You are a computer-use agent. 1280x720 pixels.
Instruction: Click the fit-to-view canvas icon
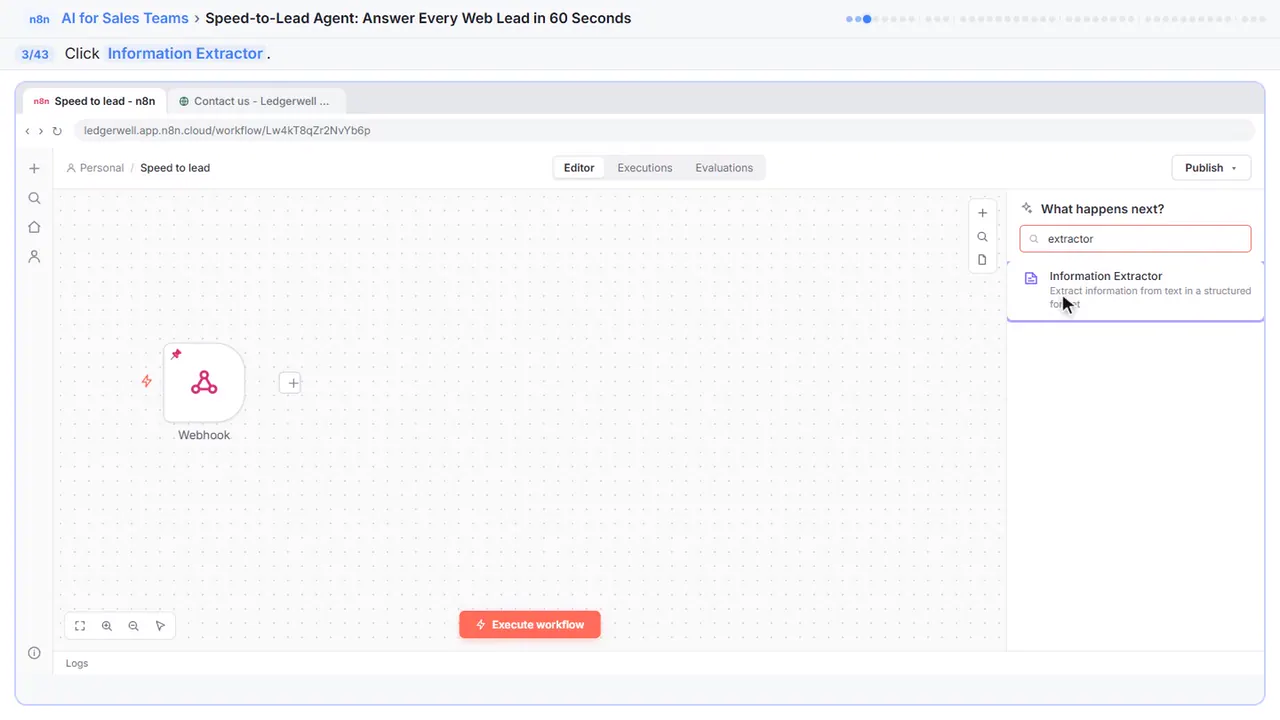point(80,626)
